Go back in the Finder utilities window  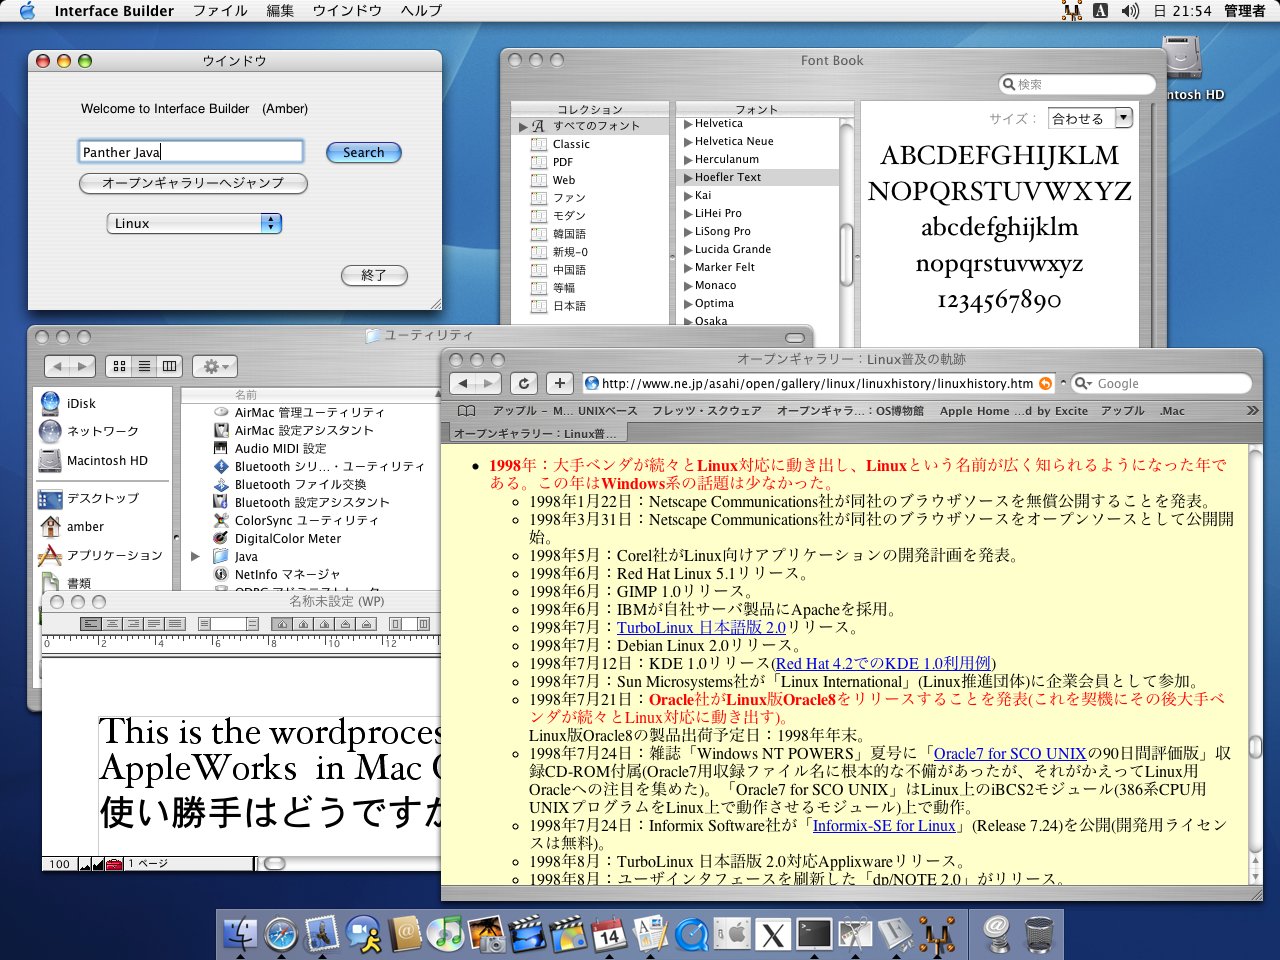58,366
